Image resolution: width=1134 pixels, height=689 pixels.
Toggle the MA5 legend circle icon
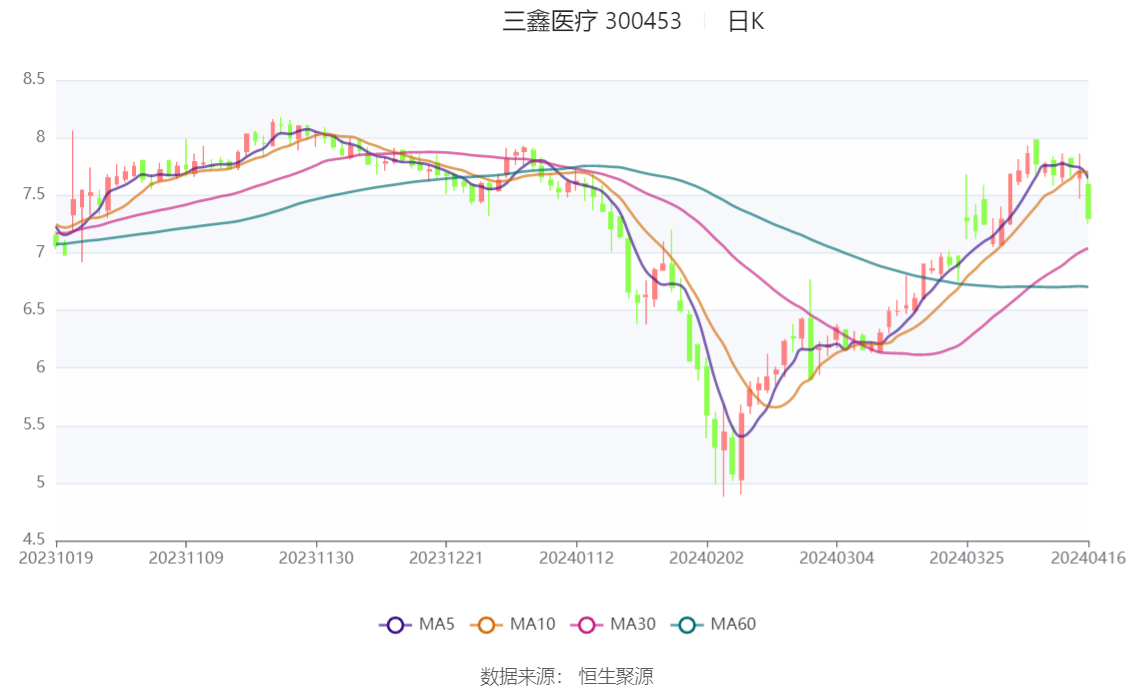coord(395,625)
